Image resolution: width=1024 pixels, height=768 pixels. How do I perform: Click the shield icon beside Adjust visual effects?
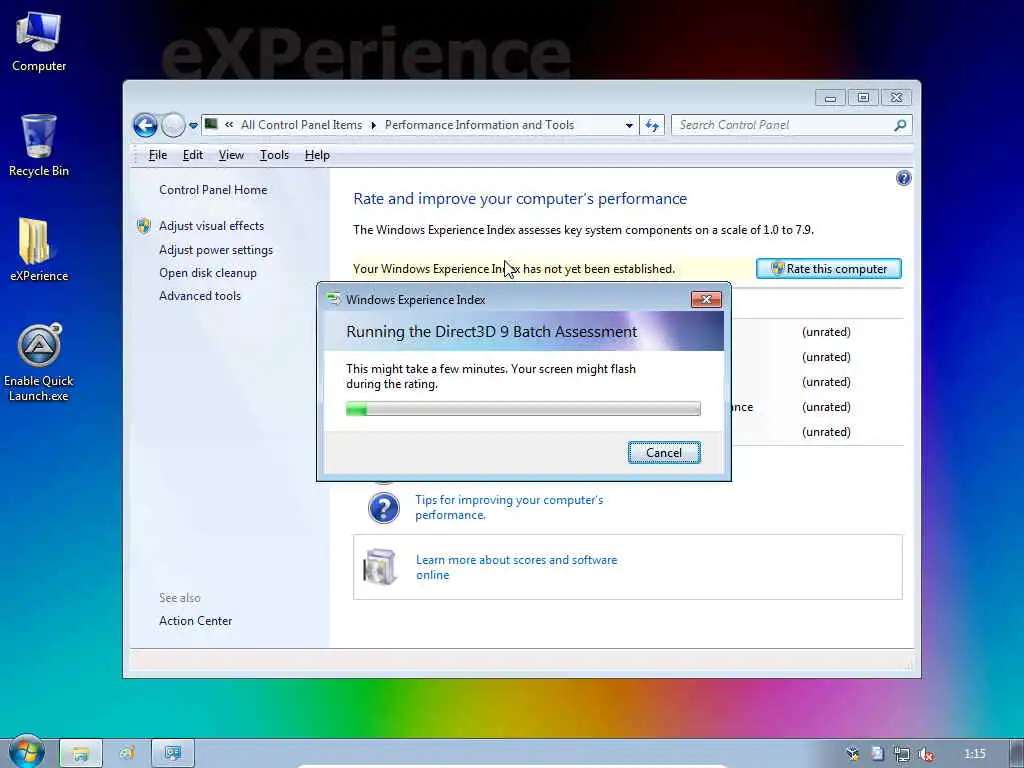(144, 226)
